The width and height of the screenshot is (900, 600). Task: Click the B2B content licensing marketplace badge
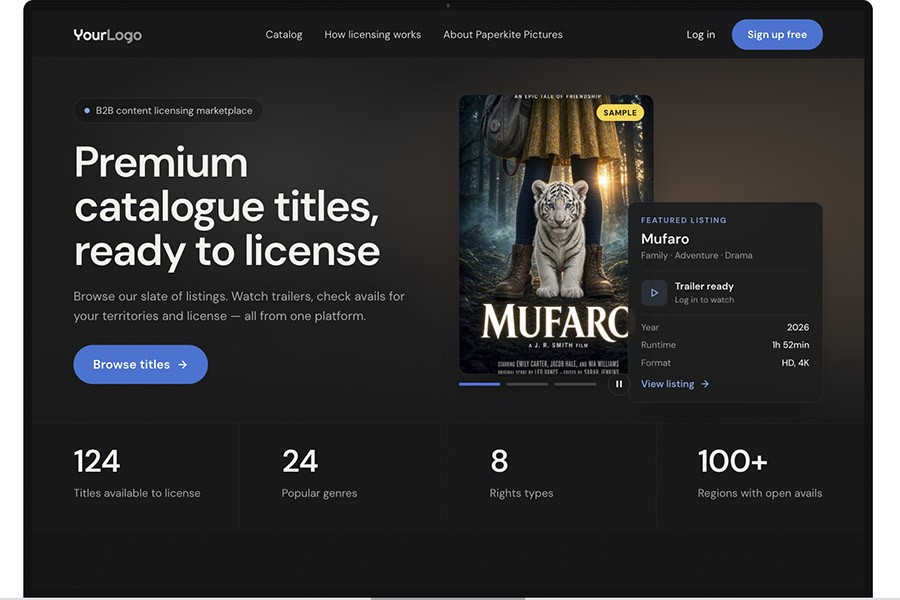click(x=168, y=110)
